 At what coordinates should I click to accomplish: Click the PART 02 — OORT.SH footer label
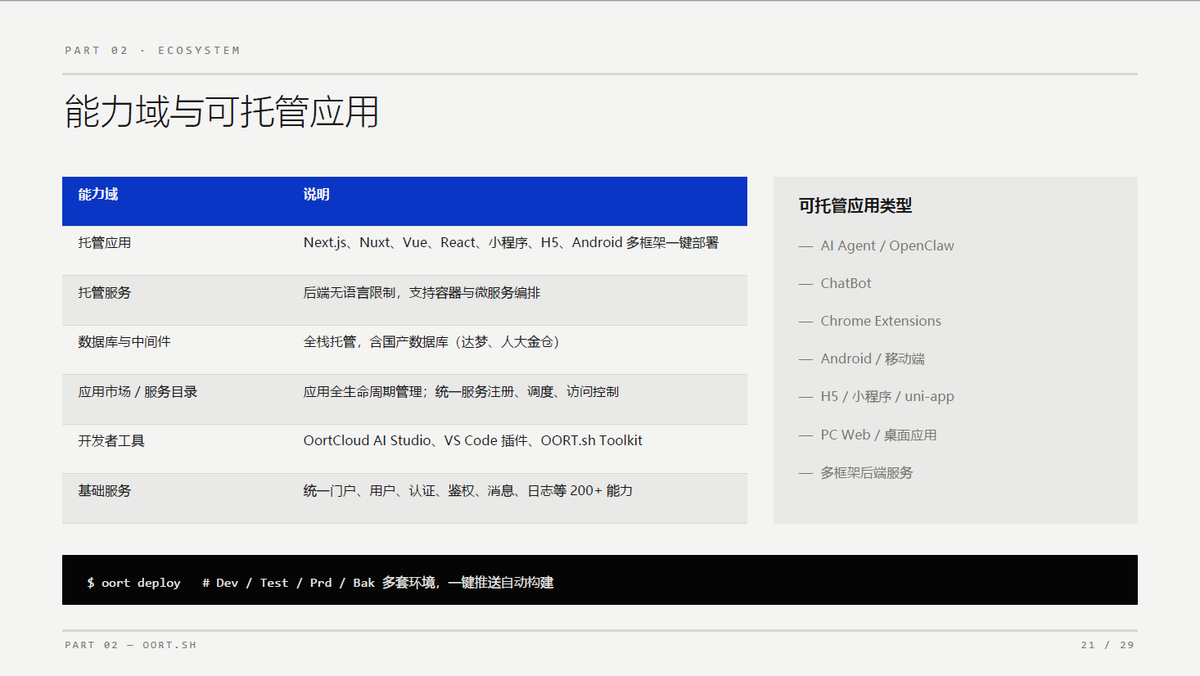click(131, 645)
